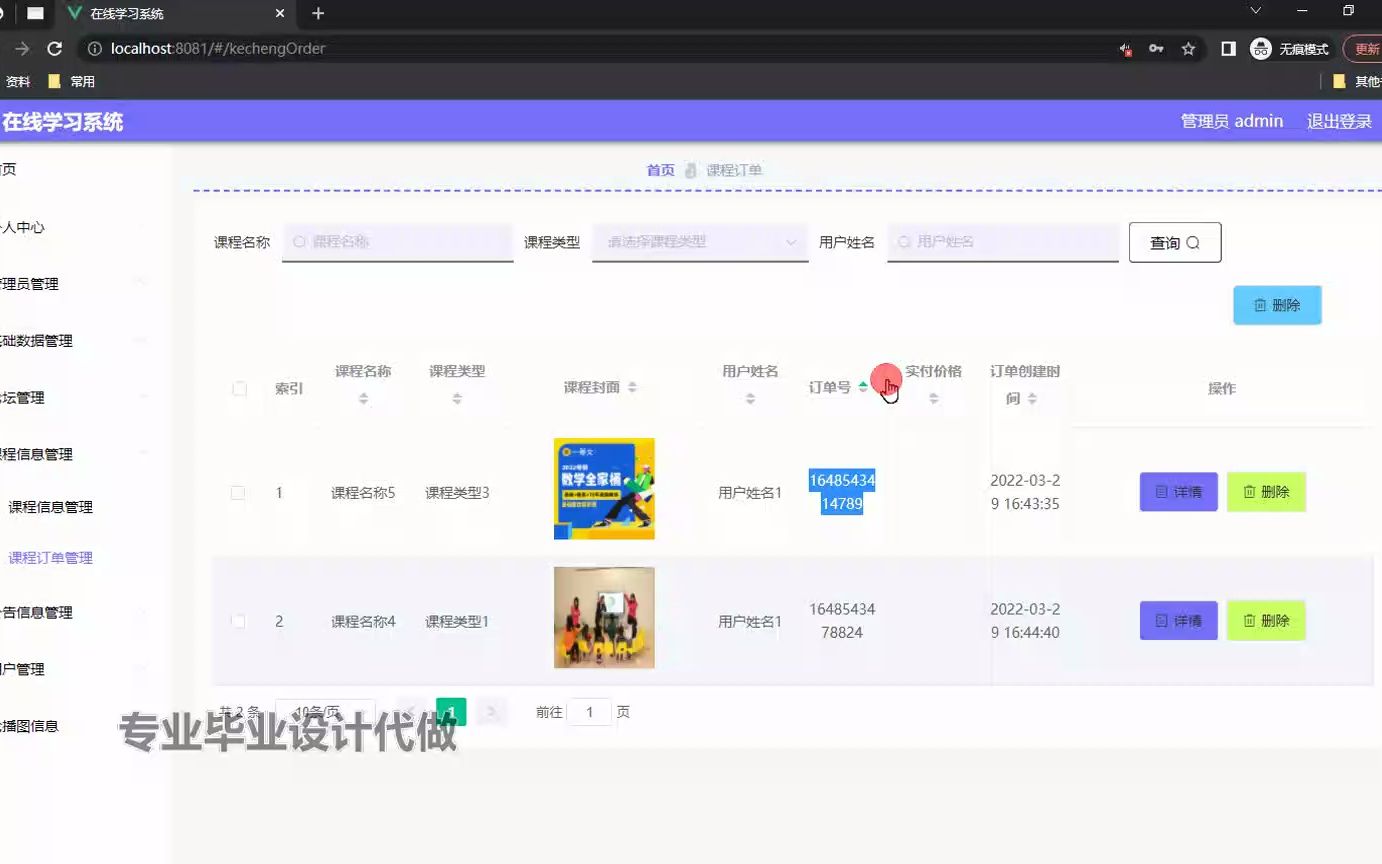Select the 详情 icon for 课程名称5 row
1382x864 pixels.
point(1161,491)
